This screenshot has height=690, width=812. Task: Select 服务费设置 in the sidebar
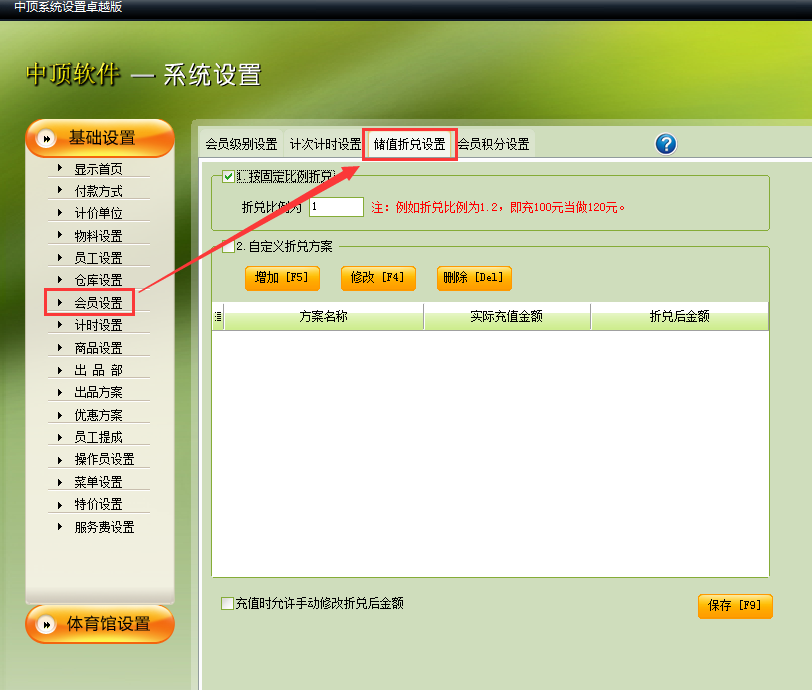104,527
